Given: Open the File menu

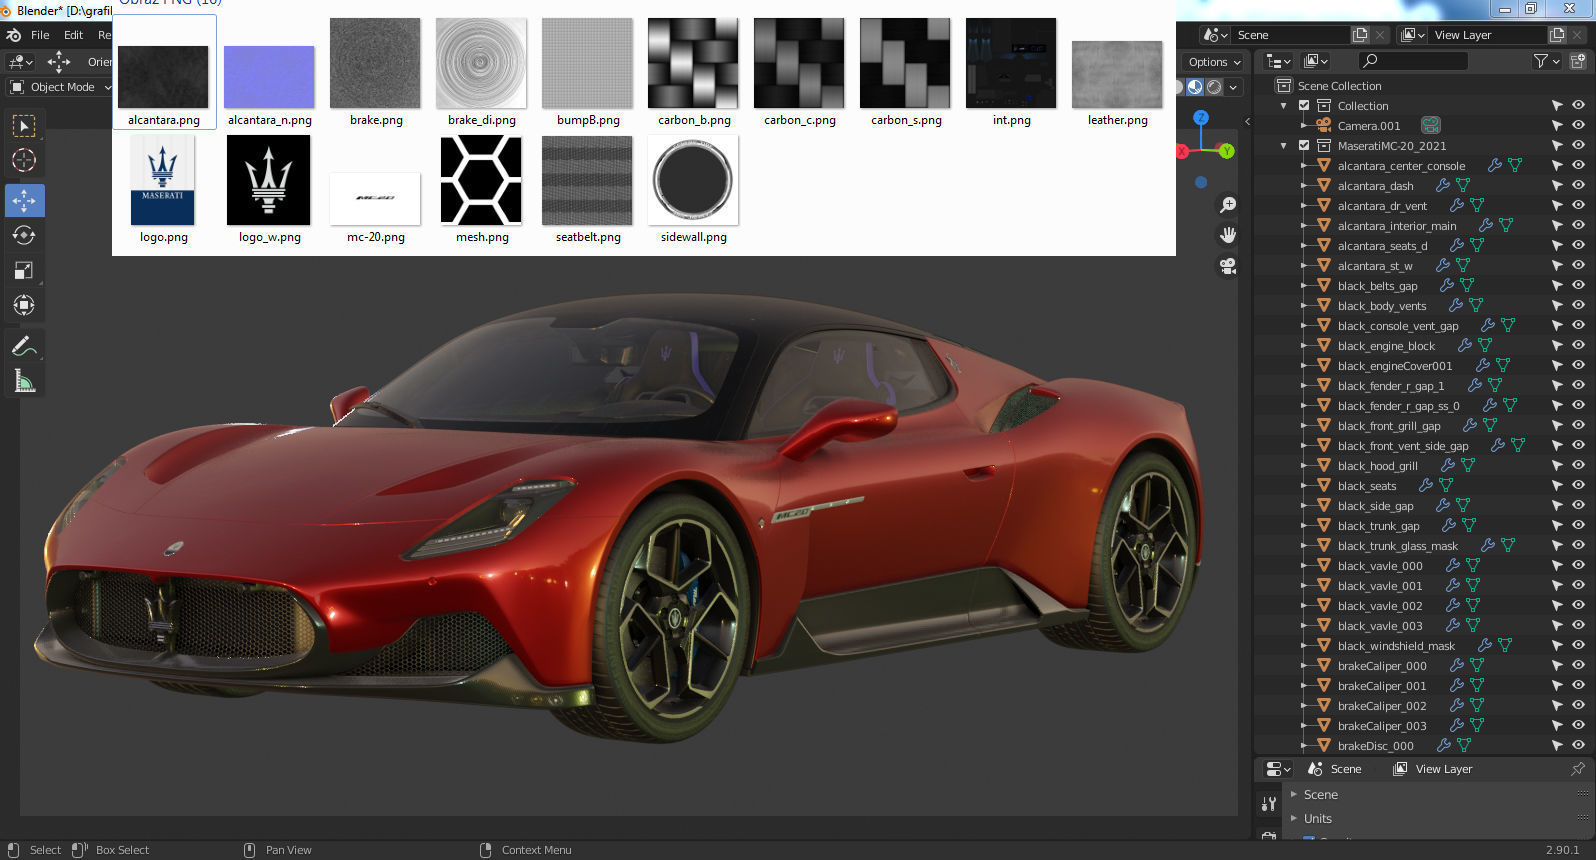Looking at the screenshot, I should tap(40, 35).
